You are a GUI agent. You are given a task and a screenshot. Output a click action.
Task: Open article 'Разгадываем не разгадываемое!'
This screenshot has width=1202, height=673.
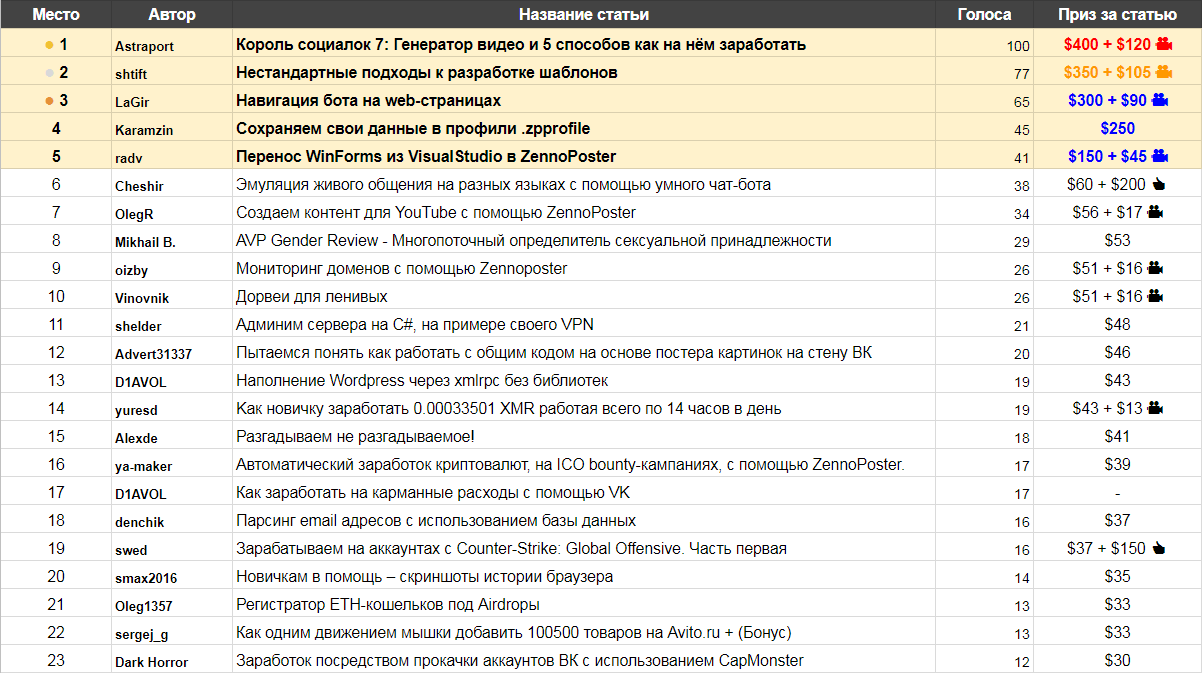pyautogui.click(x=355, y=437)
